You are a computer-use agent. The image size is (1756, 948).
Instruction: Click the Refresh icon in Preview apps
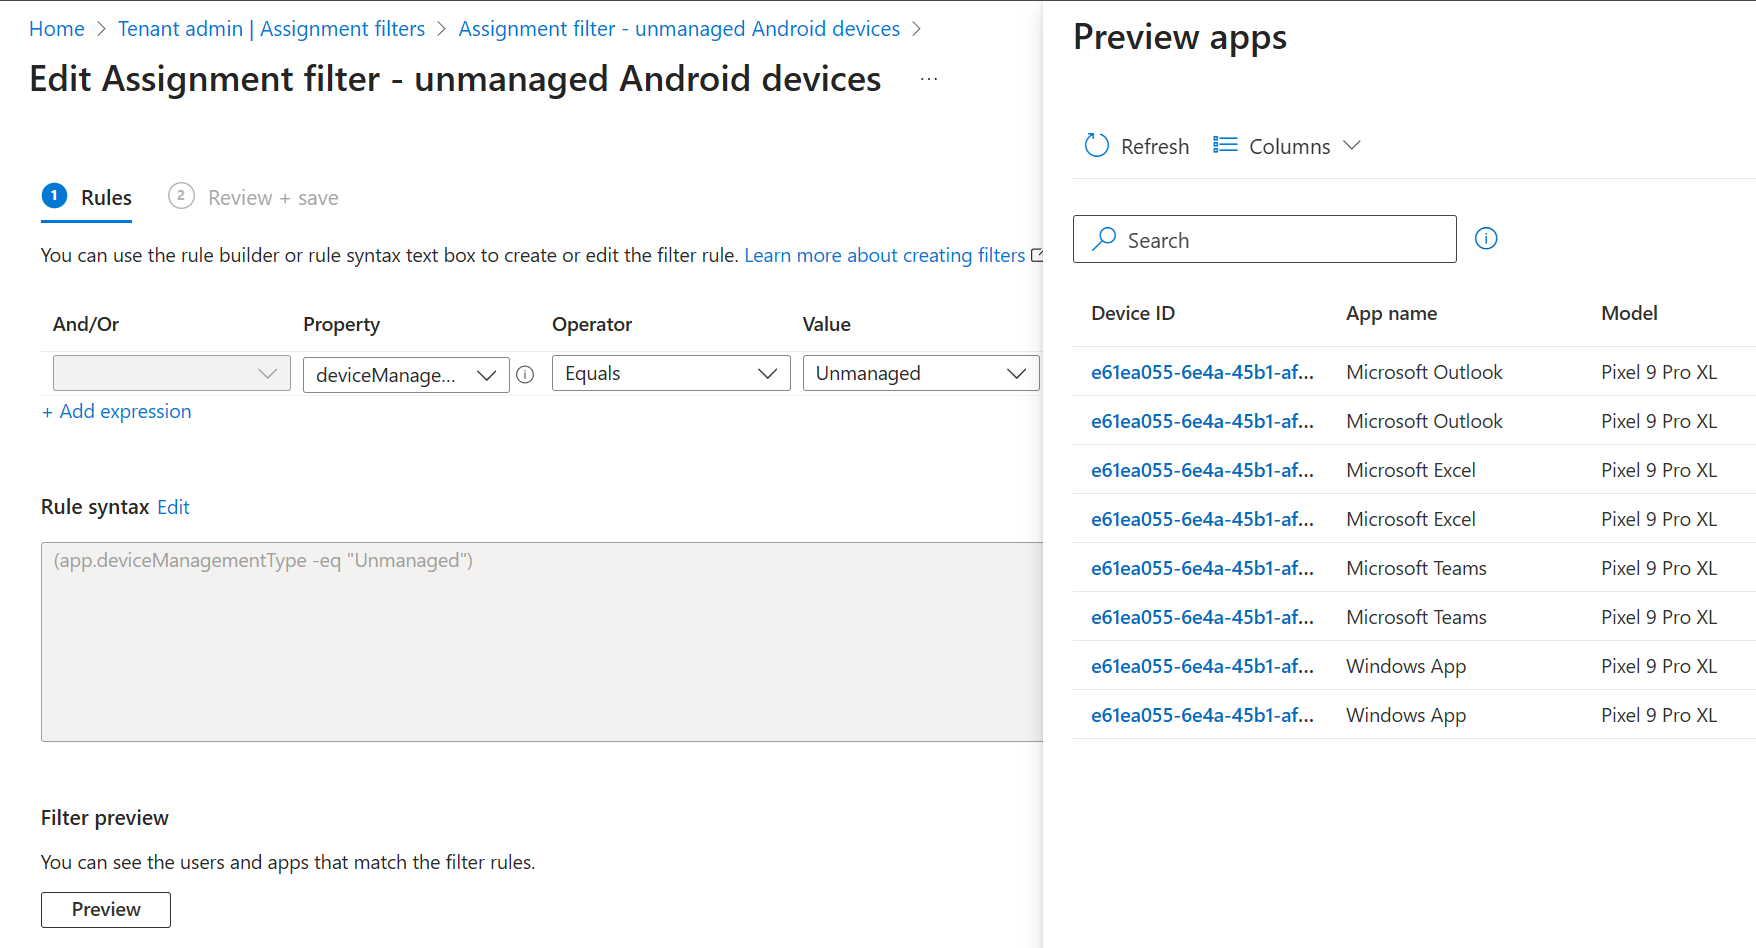1097,146
